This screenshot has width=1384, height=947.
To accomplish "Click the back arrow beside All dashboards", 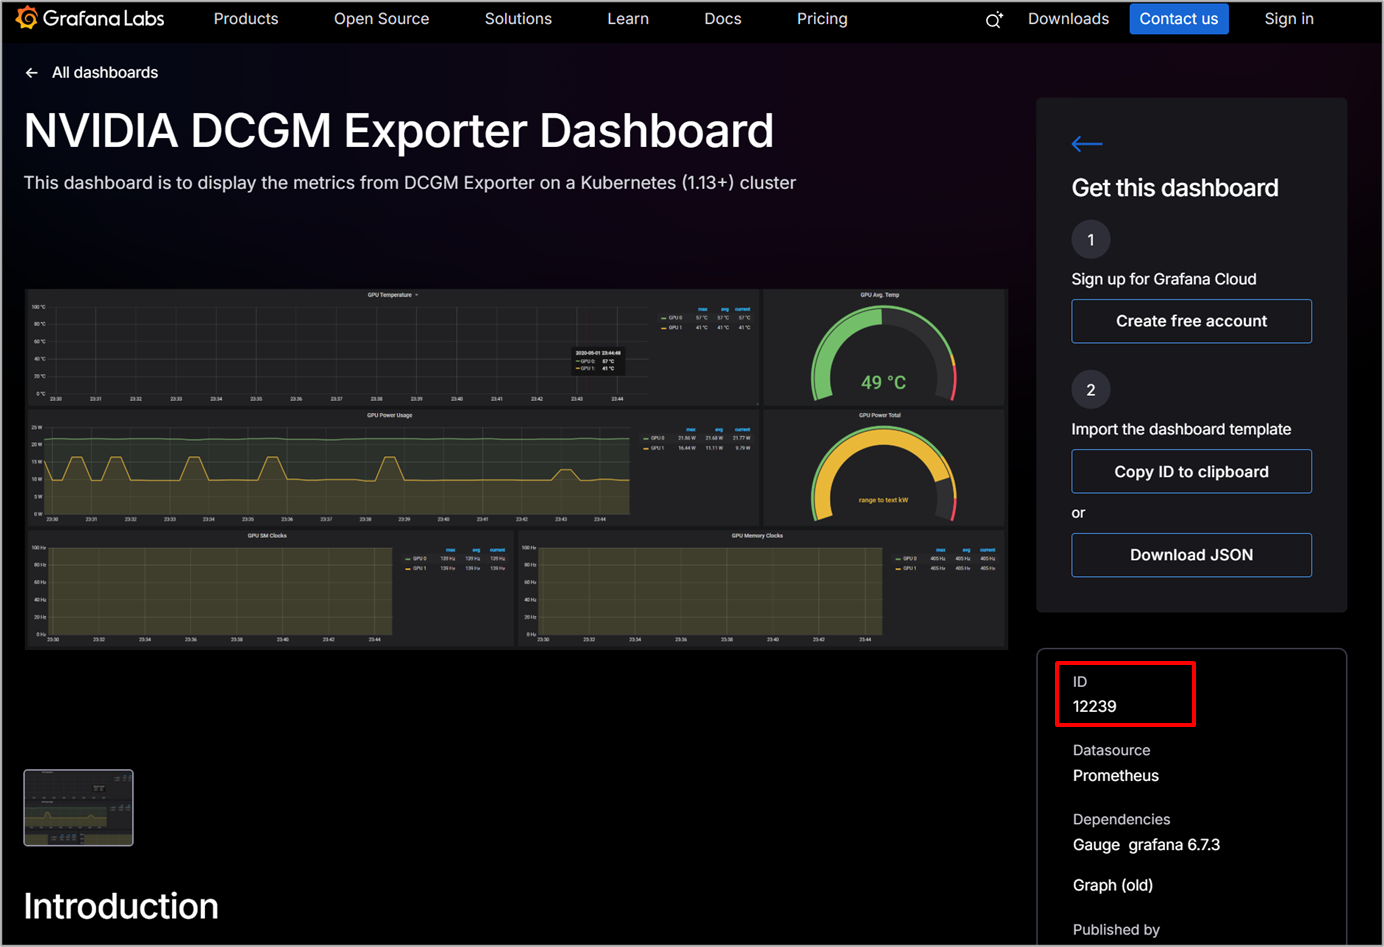I will (x=32, y=73).
